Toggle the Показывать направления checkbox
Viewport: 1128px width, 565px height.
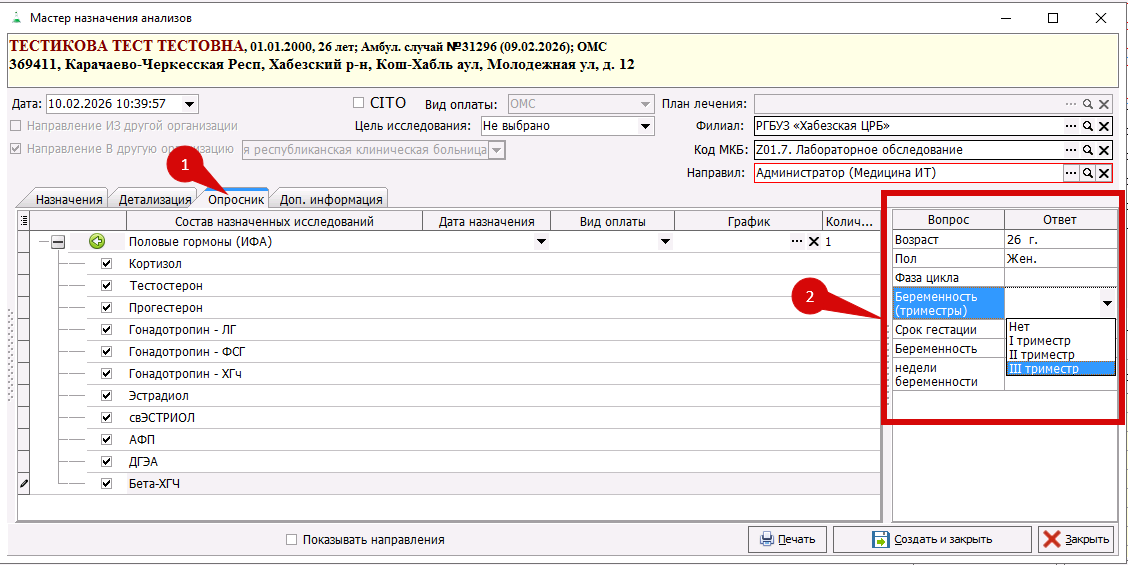[x=292, y=540]
